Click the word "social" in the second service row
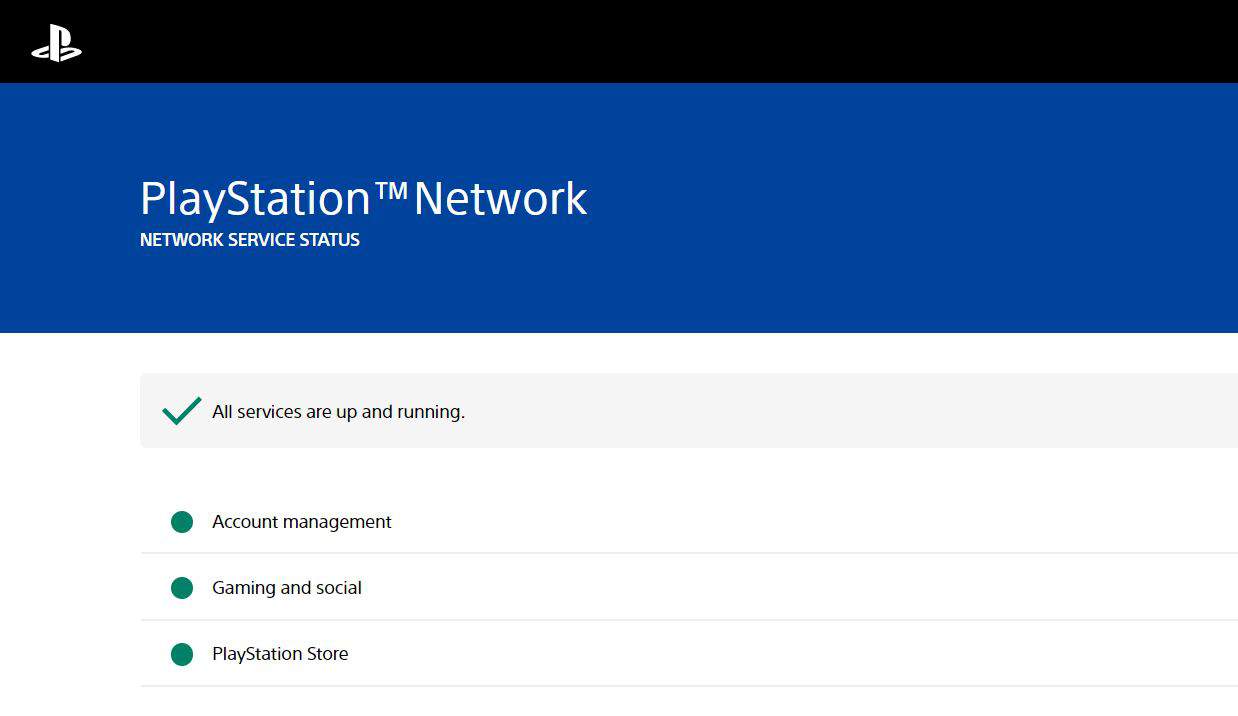Viewport: 1238px width, 716px height. pyautogui.click(x=338, y=588)
